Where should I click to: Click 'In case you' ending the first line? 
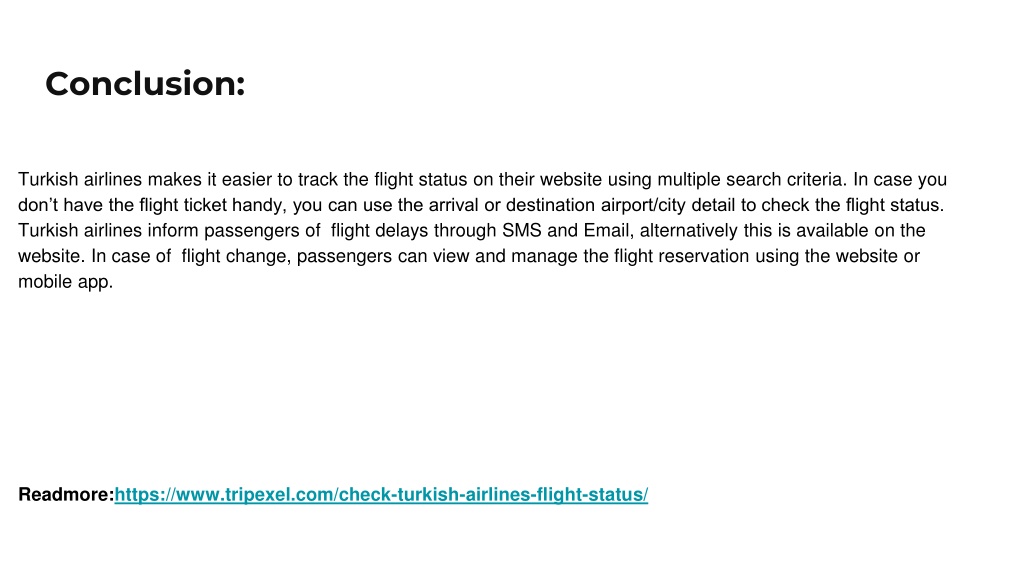900,180
